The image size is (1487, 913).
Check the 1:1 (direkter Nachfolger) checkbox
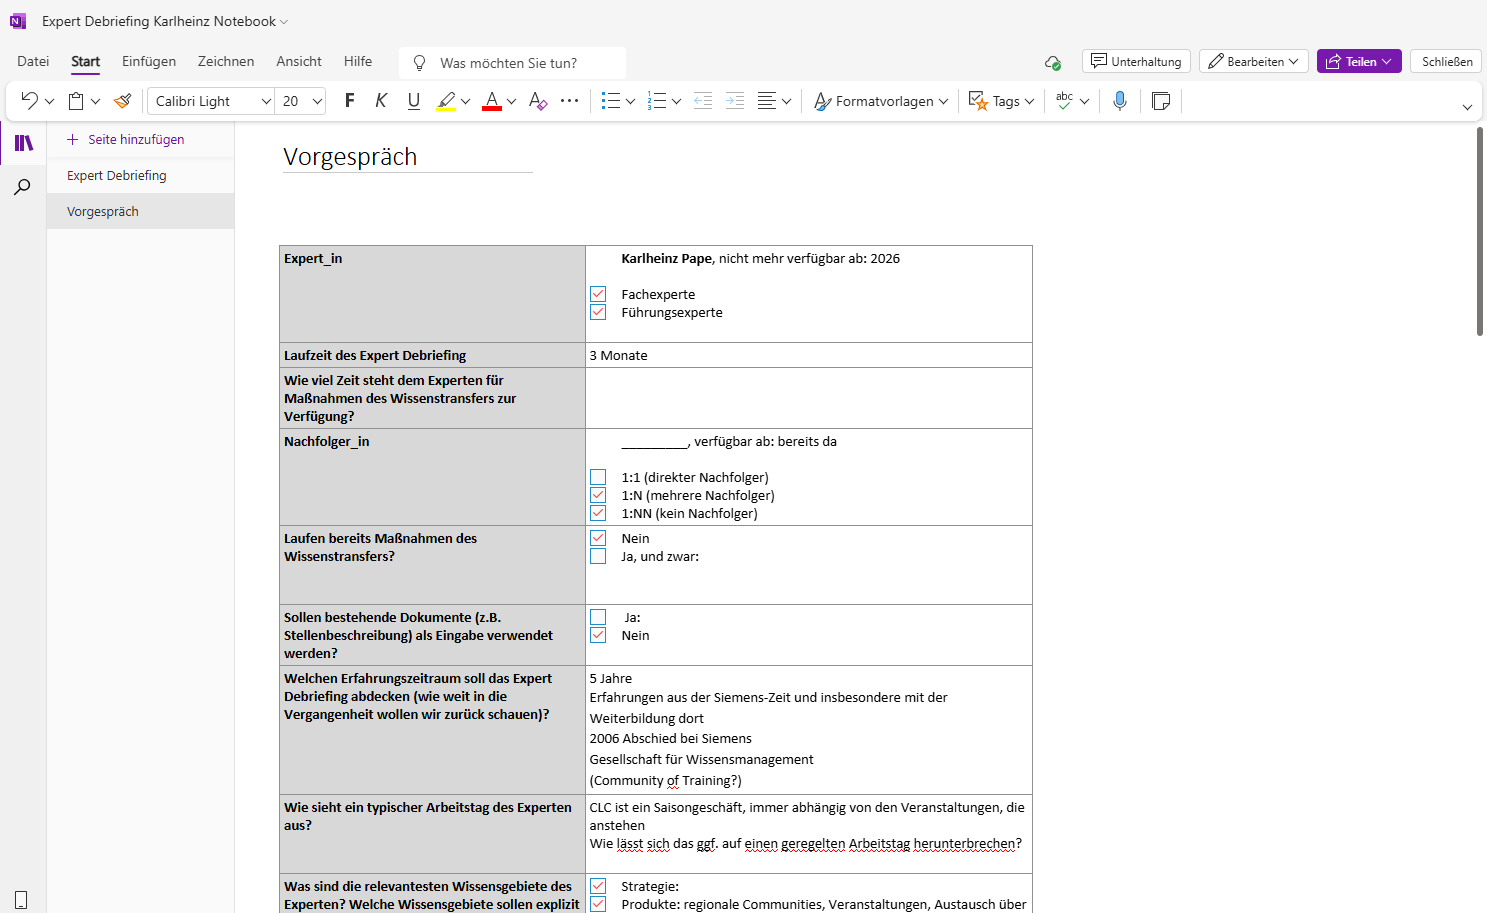click(598, 477)
